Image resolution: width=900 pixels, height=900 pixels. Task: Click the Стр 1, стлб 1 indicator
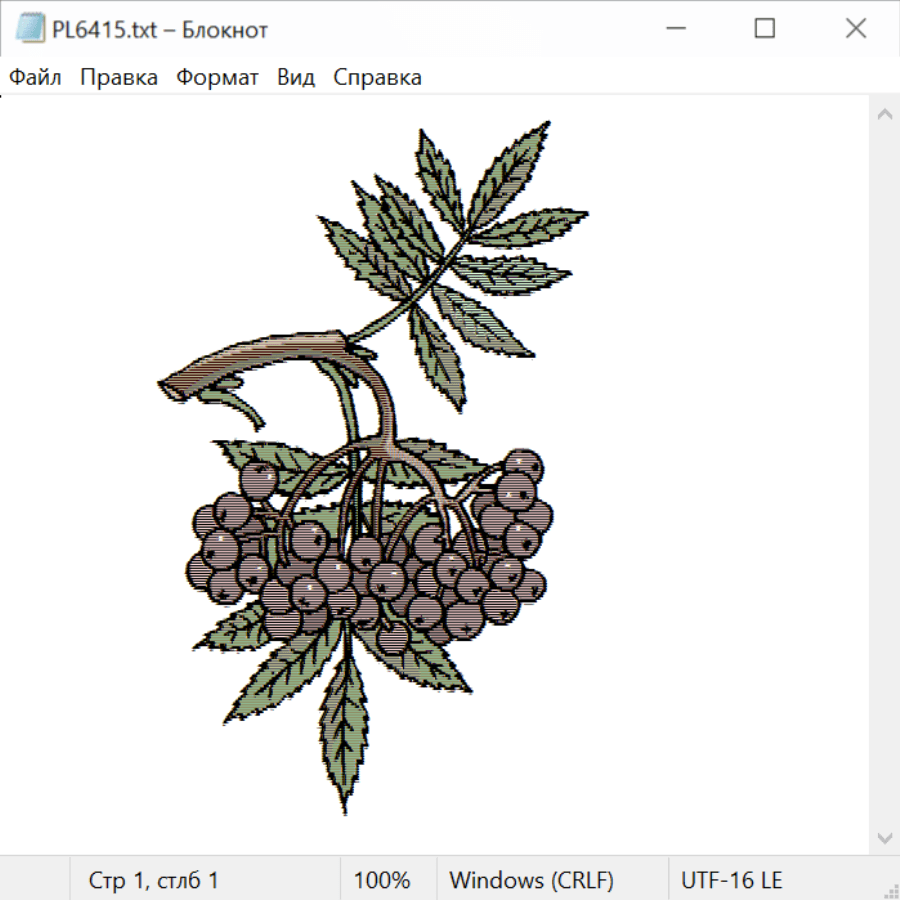[x=153, y=881]
